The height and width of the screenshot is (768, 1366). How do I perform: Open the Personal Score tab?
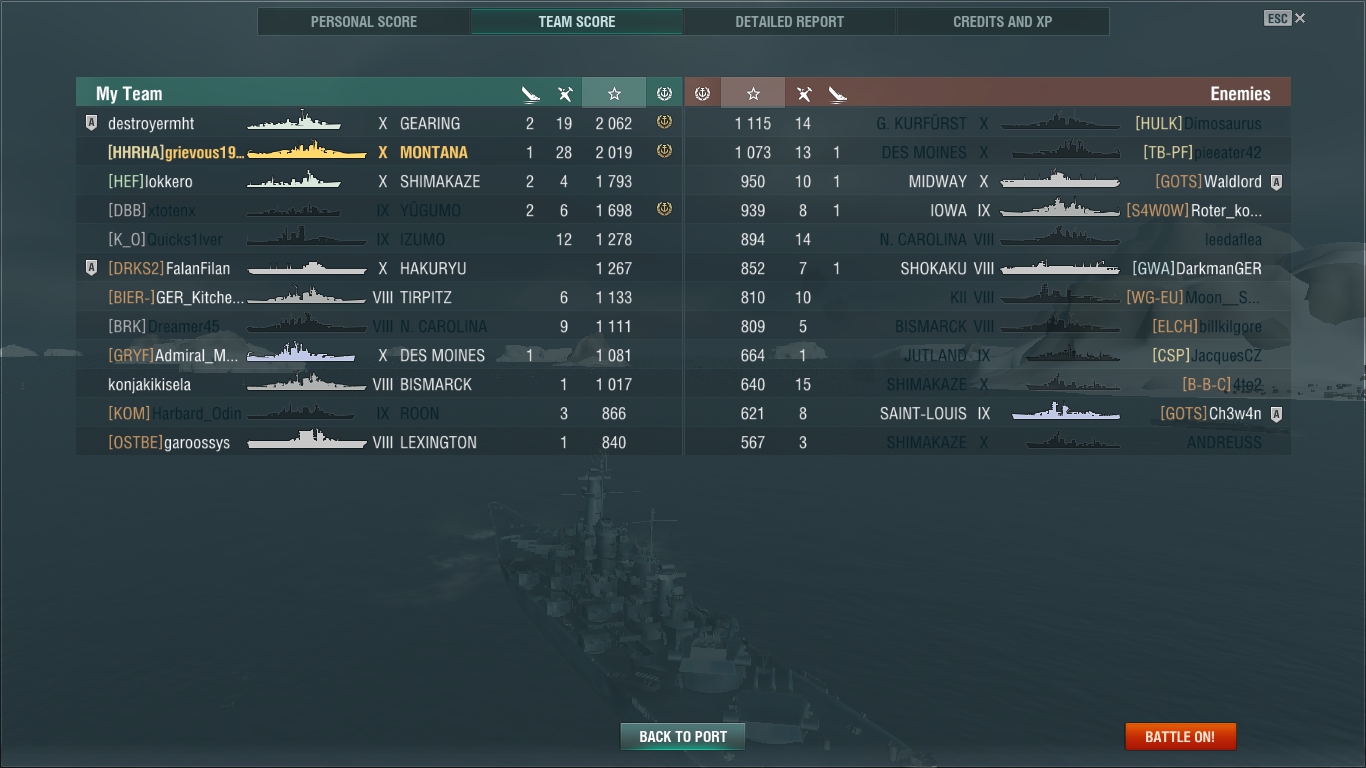364,21
